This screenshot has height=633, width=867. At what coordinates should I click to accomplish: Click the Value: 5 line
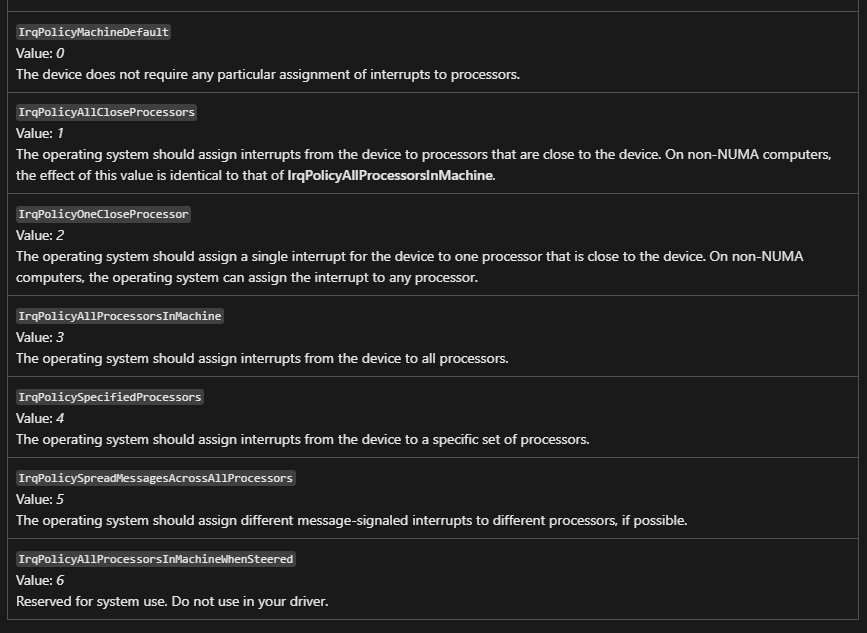40,499
